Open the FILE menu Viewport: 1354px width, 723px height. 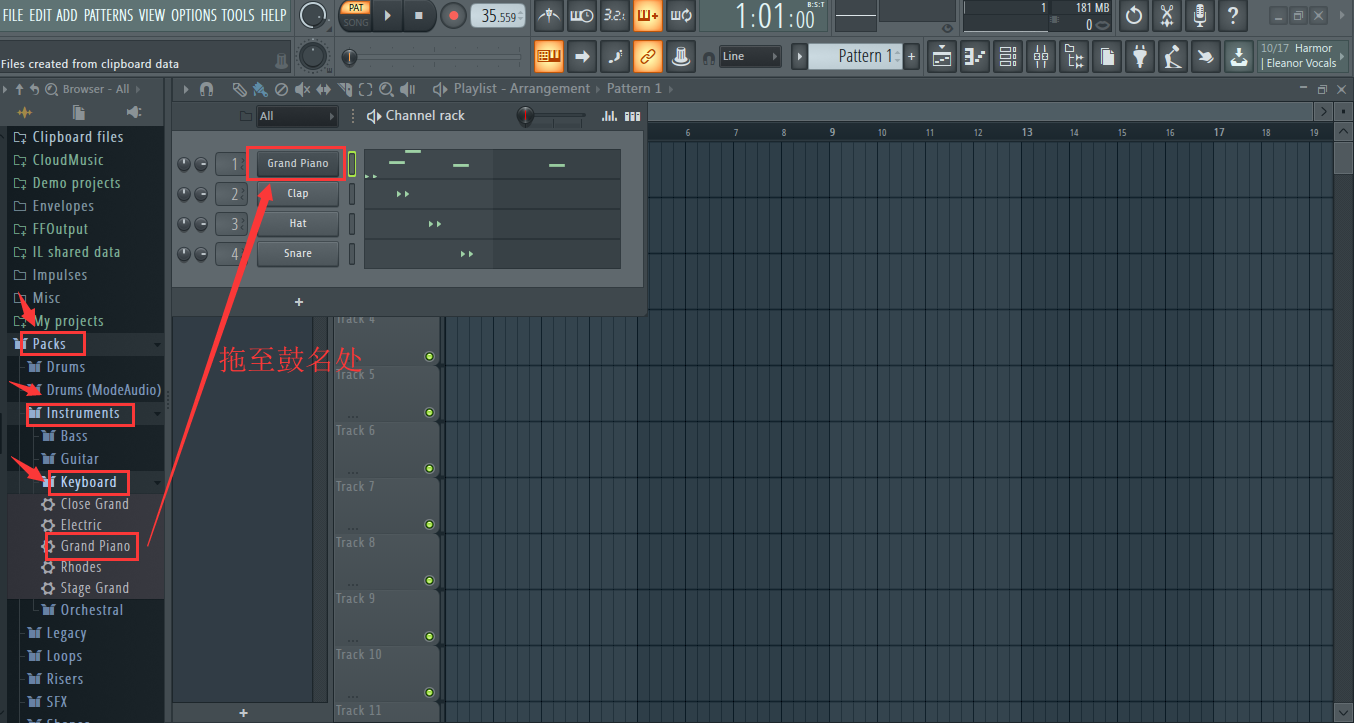pos(13,15)
